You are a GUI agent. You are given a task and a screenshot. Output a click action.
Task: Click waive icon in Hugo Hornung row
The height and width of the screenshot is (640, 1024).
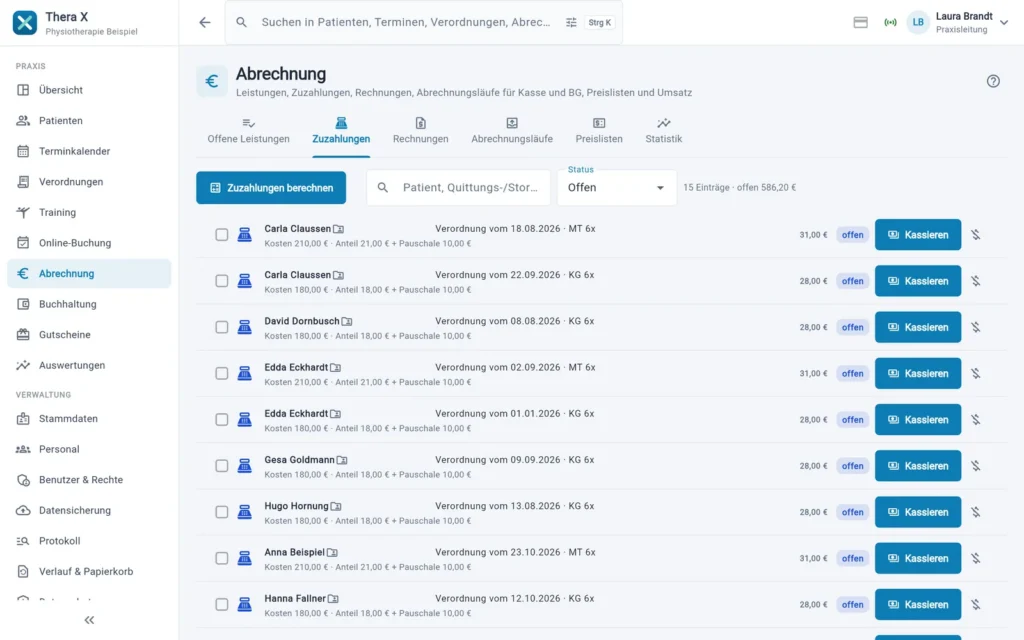click(x=976, y=512)
